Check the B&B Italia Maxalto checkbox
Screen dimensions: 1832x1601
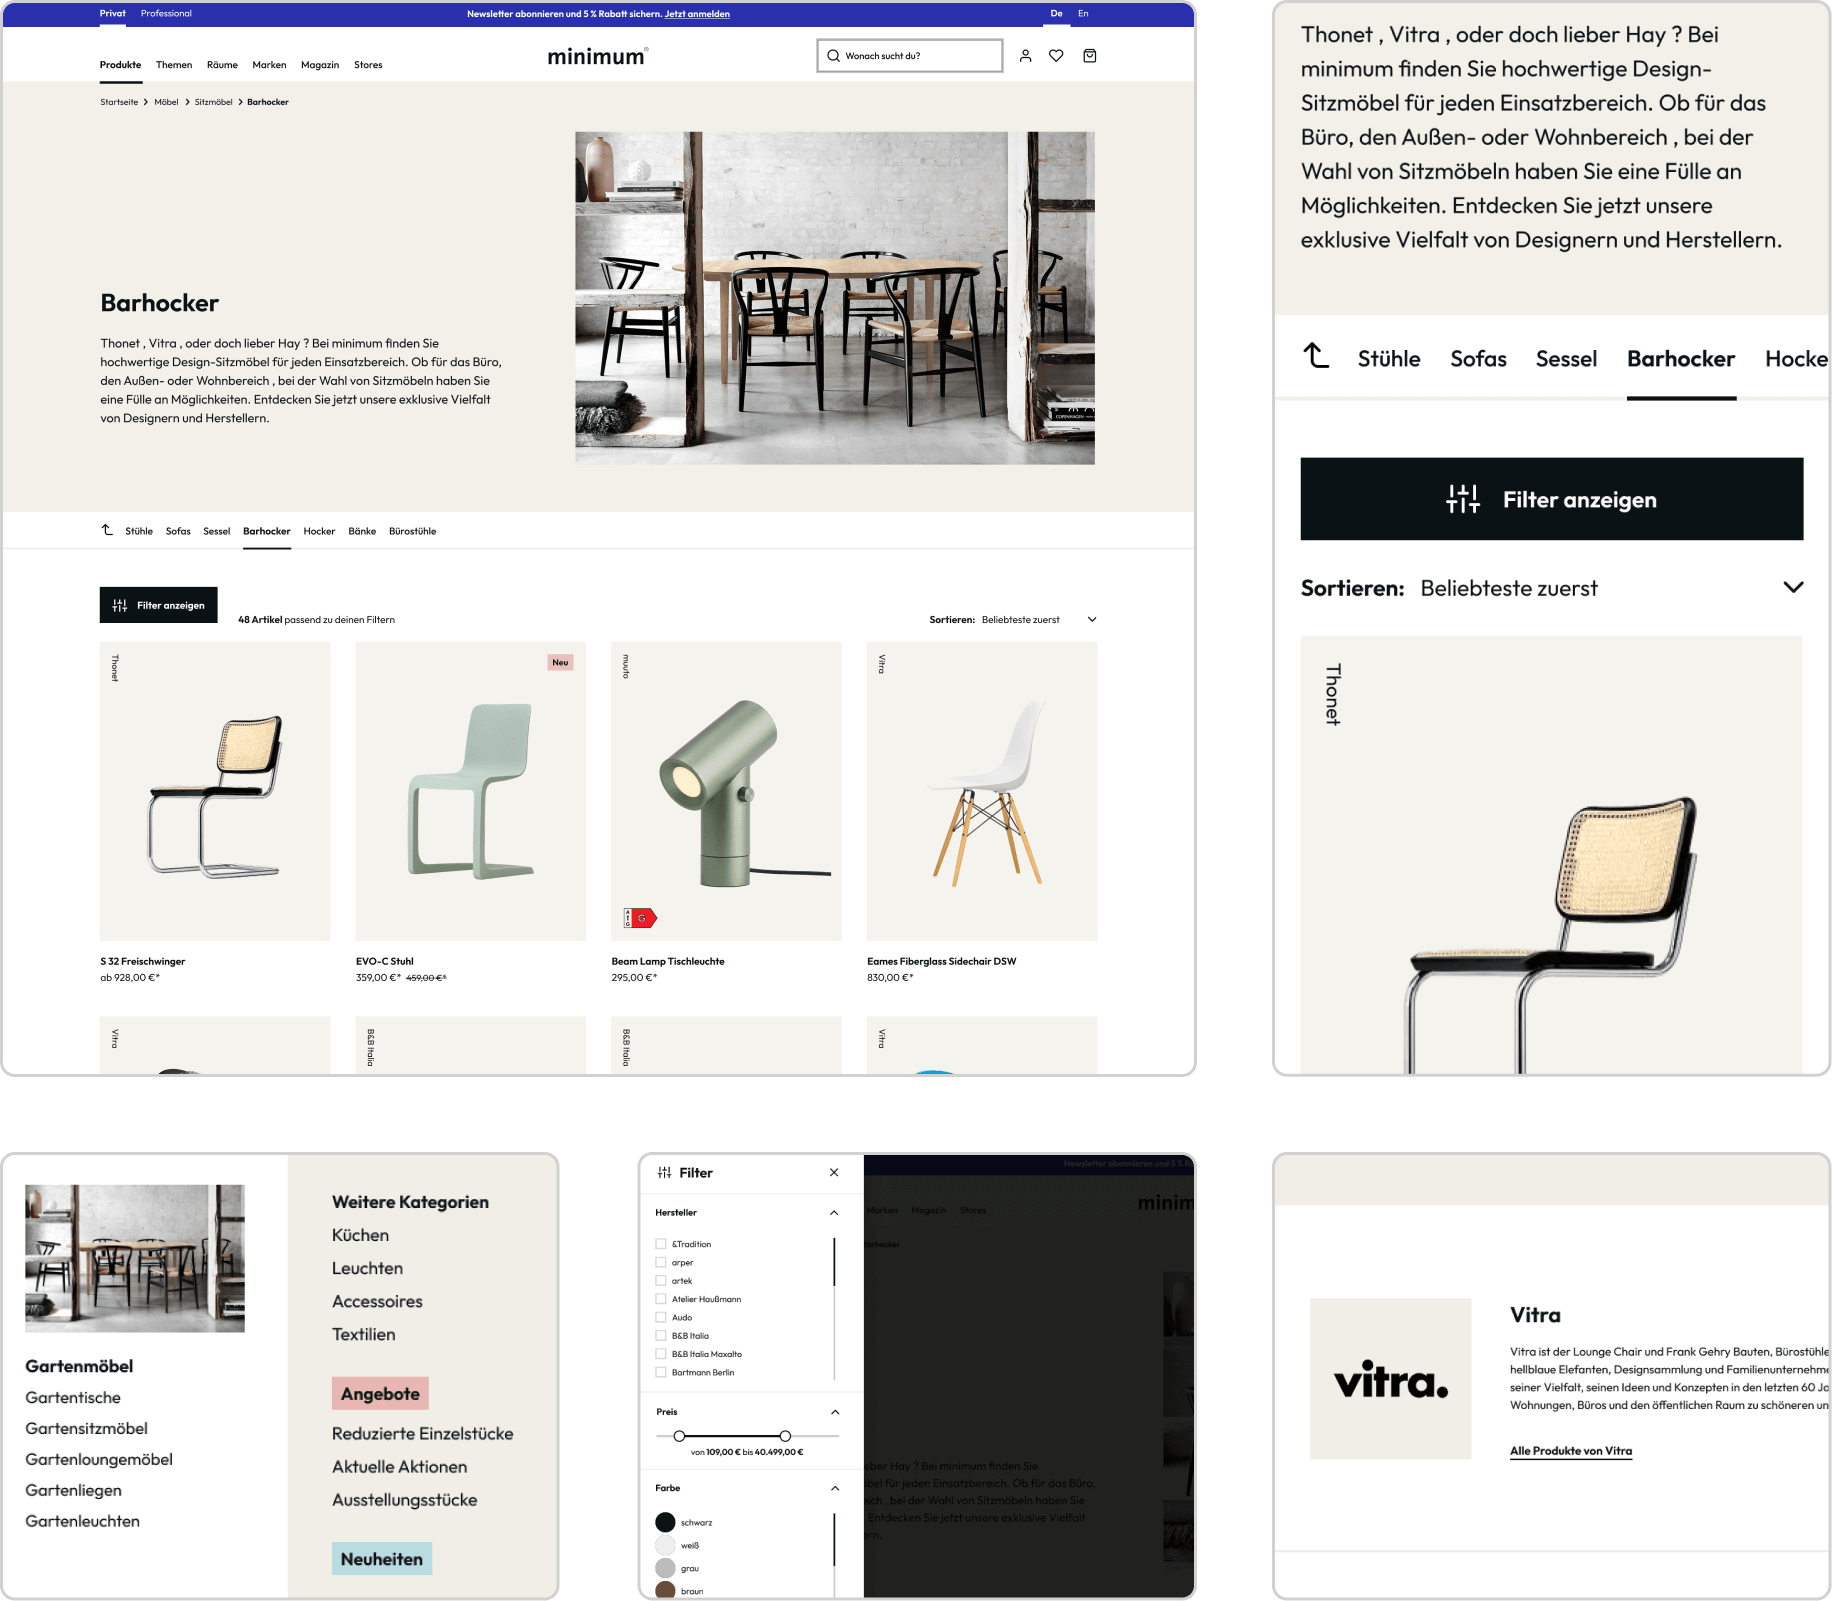click(x=660, y=1354)
